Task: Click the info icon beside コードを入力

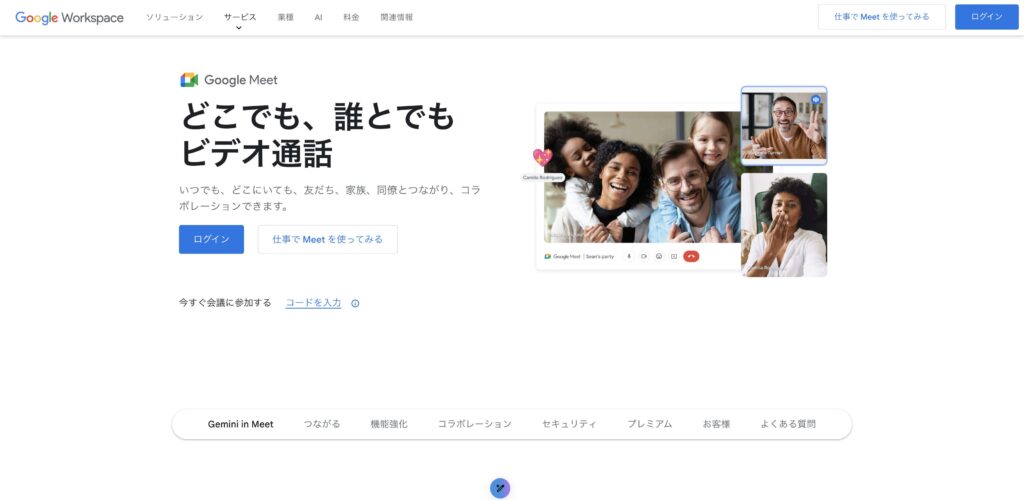Action: tap(355, 303)
